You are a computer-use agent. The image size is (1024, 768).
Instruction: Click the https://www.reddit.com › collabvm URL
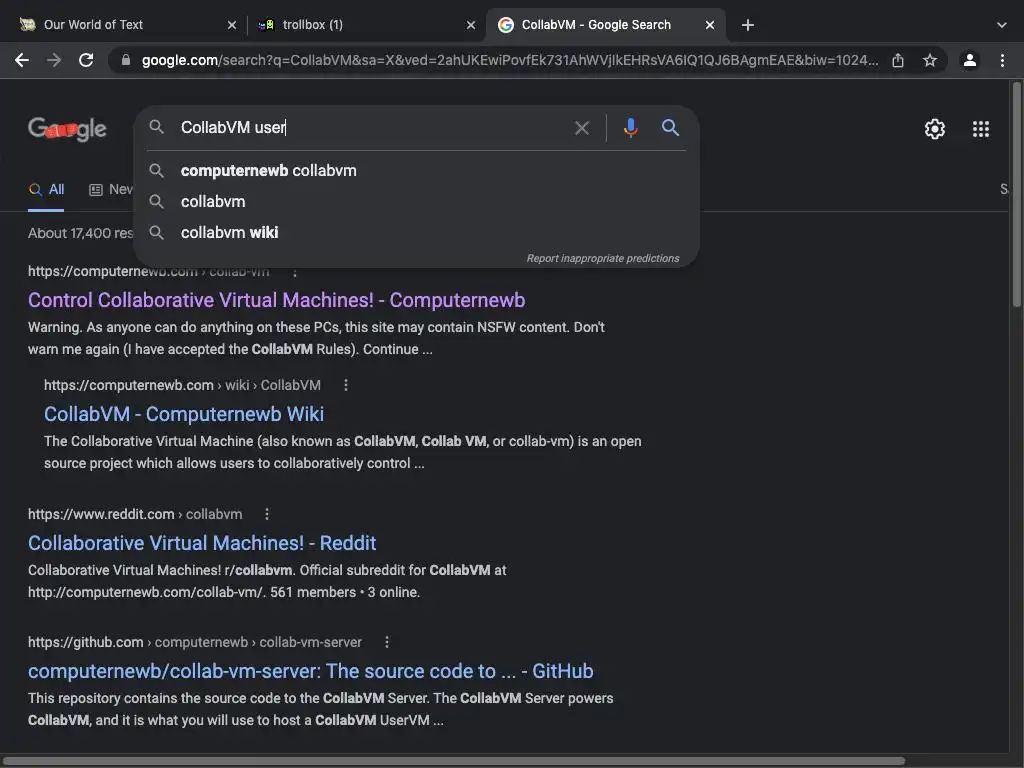(135, 514)
